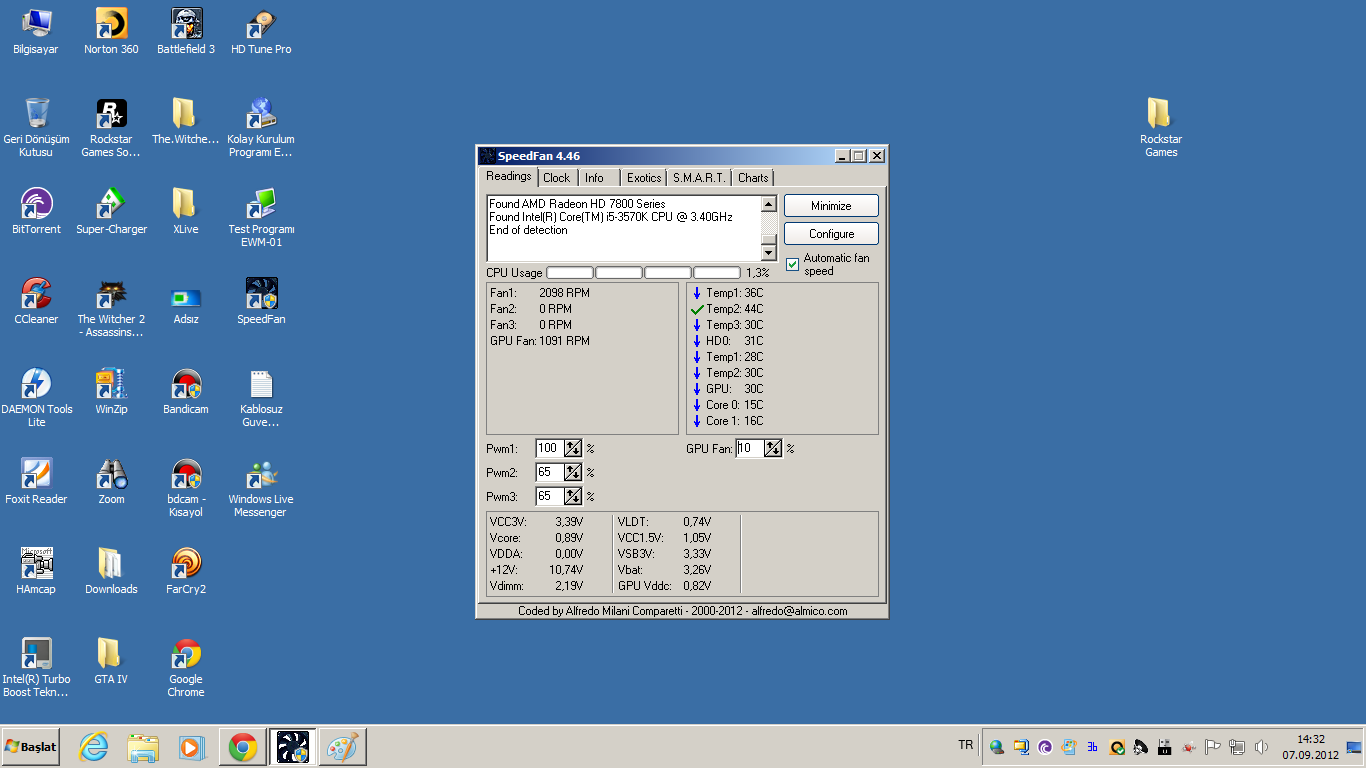Open Windows Explorer from the taskbar
The width and height of the screenshot is (1366, 768).
(x=143, y=747)
